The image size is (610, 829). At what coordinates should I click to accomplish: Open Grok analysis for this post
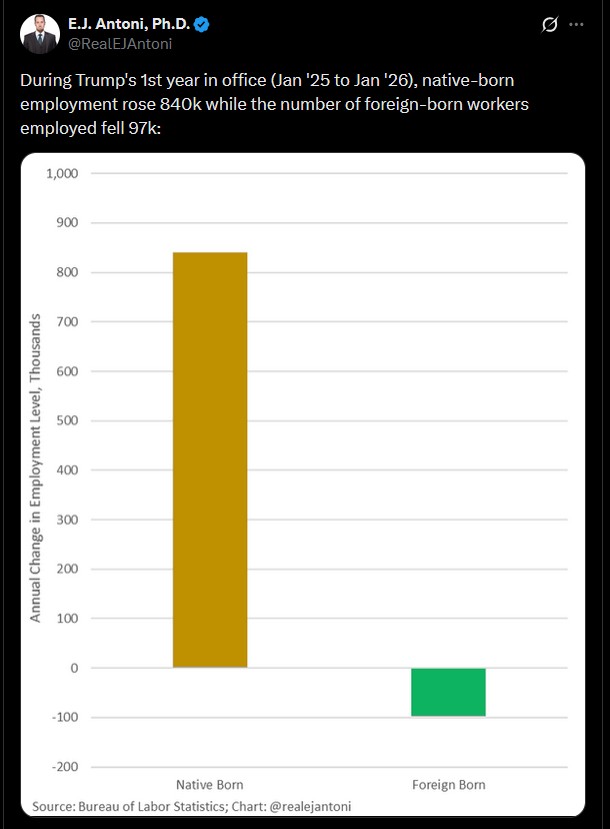547,24
